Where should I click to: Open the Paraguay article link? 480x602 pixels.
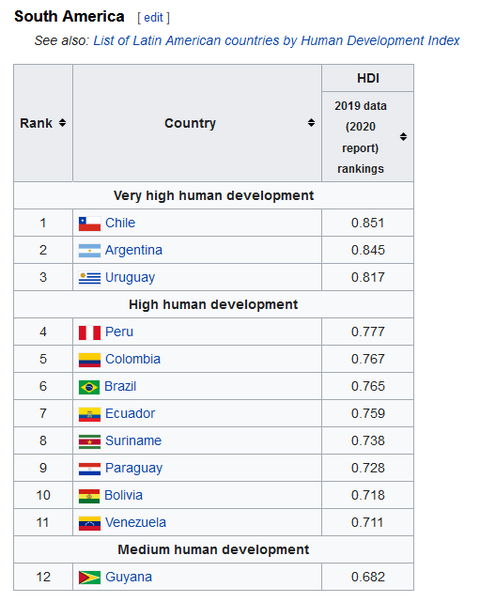[x=134, y=468]
